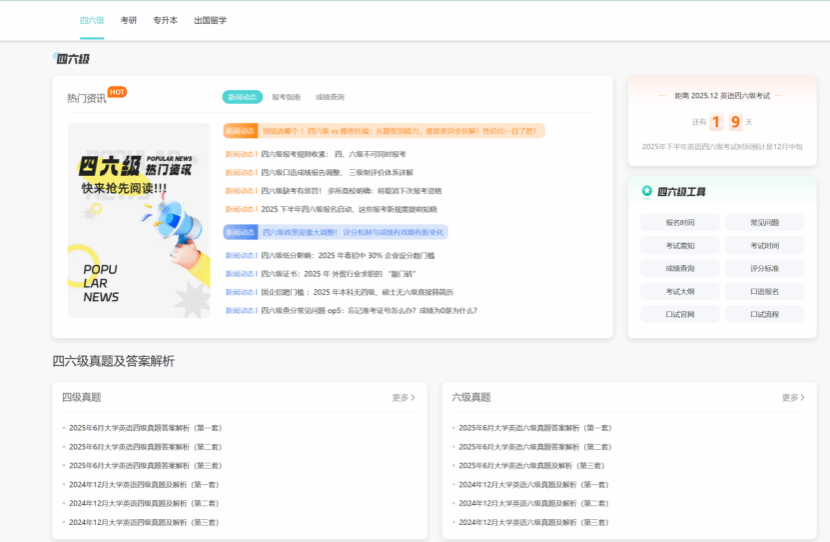
Task: Switch to the 考研 navigation tab
Action: tap(128, 20)
